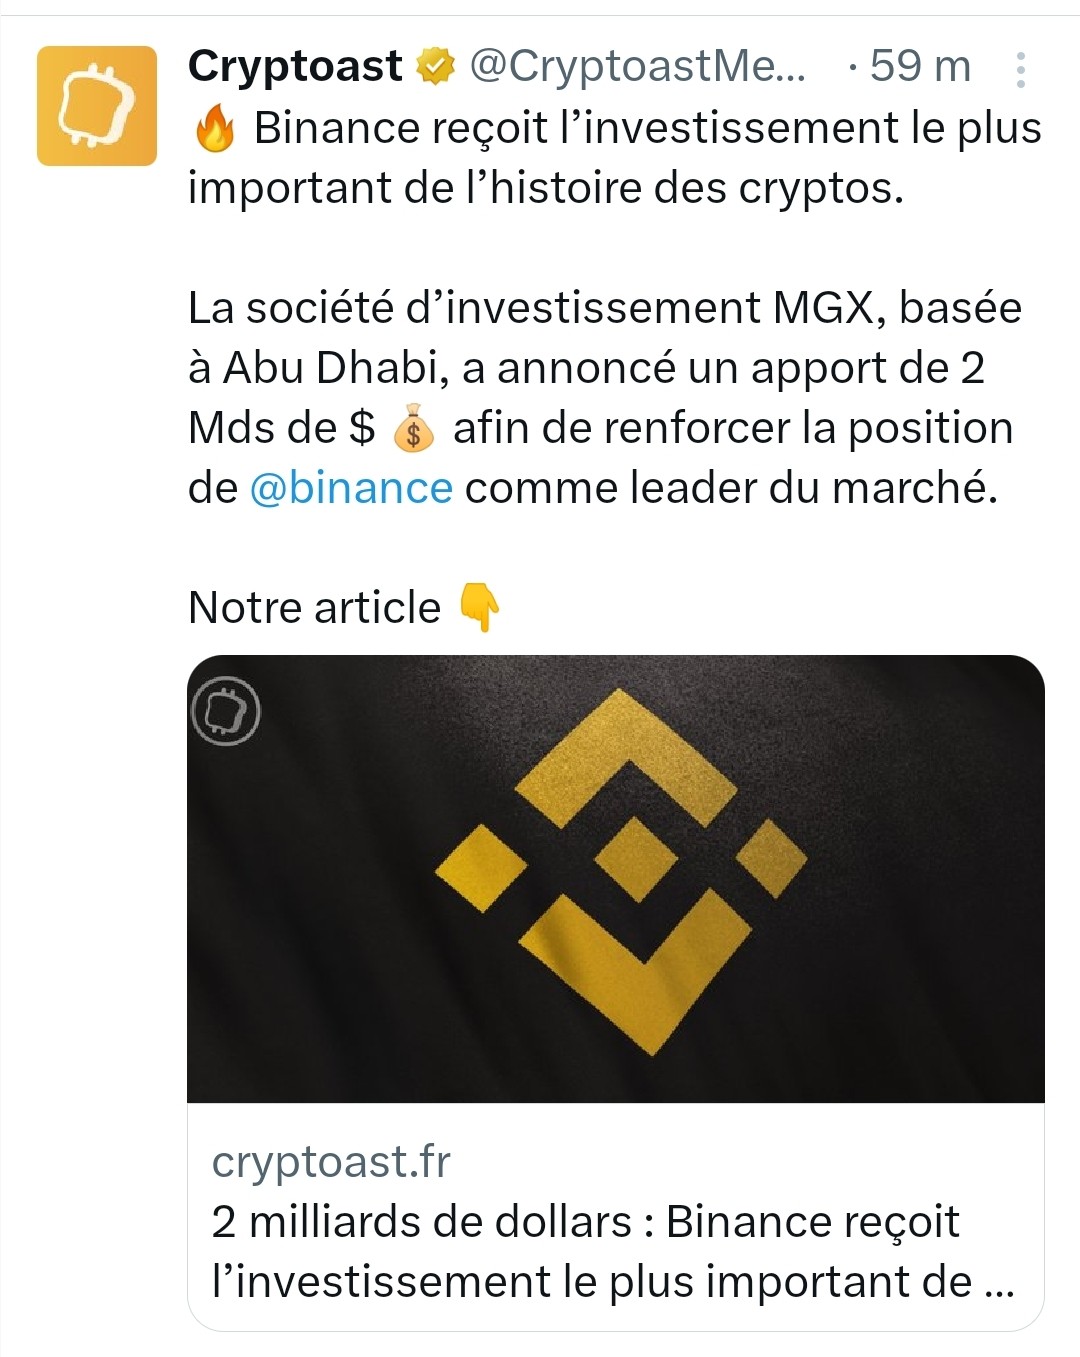Open the three-dot tweet options menu

click(1020, 69)
